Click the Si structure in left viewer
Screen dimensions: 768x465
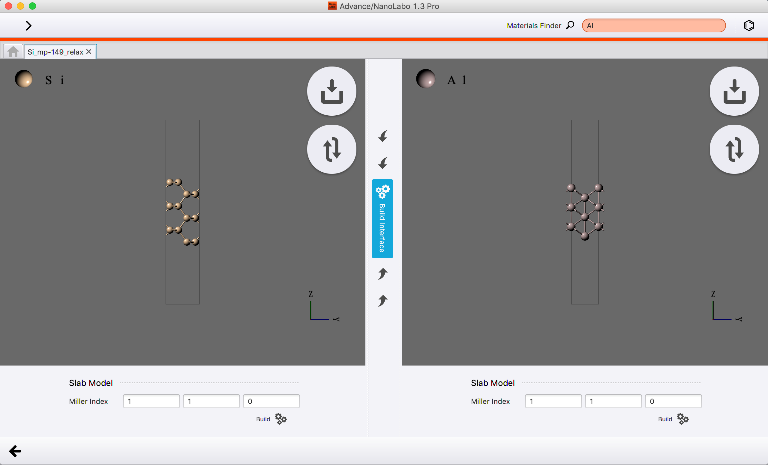pos(183,212)
